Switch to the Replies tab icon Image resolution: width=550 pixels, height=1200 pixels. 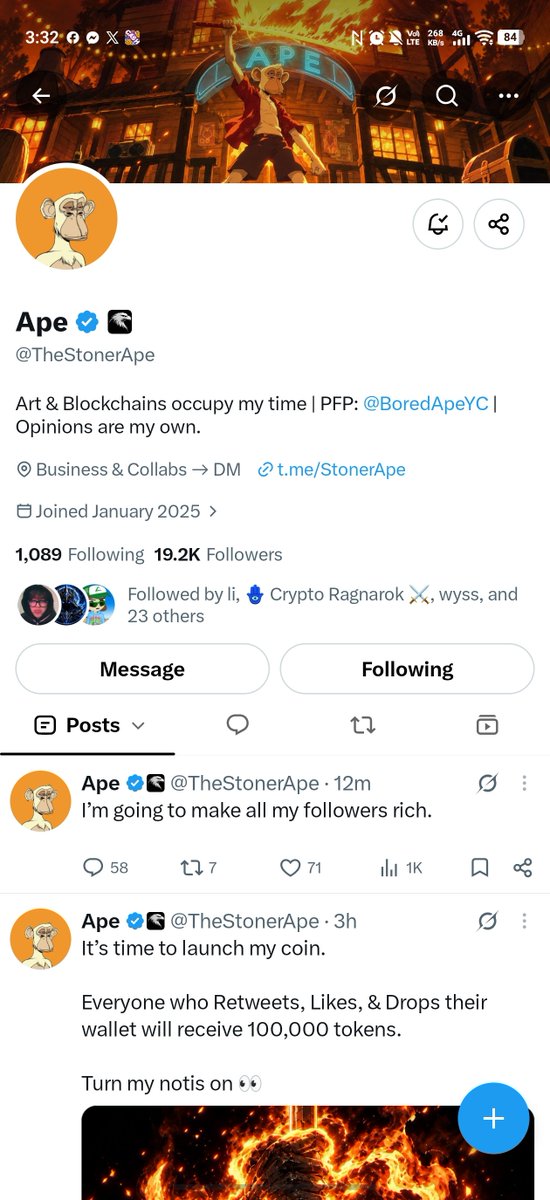click(x=237, y=725)
